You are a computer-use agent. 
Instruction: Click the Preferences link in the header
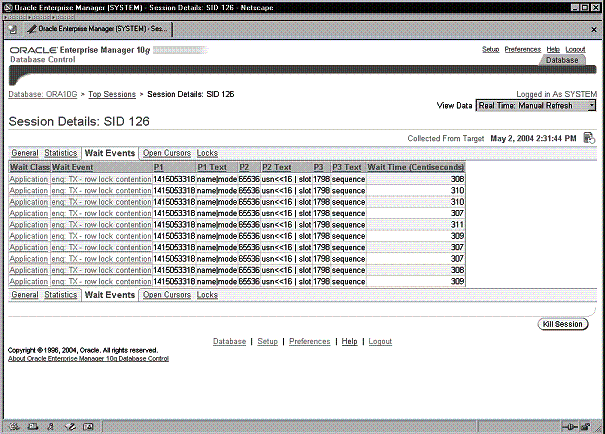[522, 49]
